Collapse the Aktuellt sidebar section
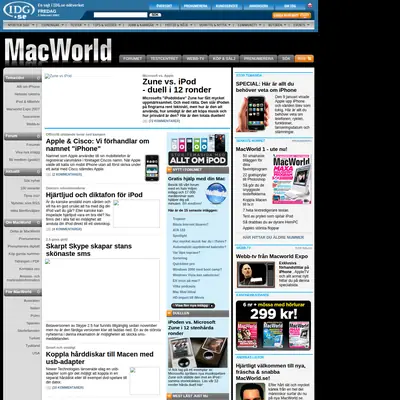 (x=39, y=172)
